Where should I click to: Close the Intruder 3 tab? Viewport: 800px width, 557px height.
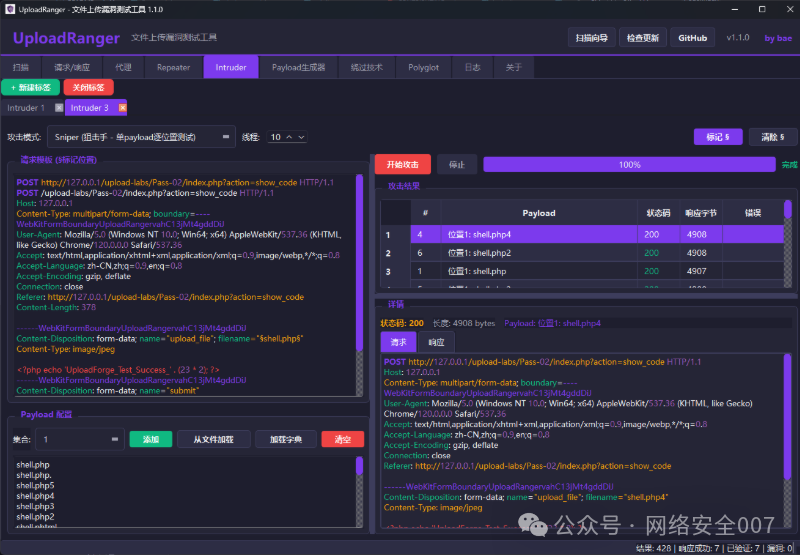pos(122,108)
